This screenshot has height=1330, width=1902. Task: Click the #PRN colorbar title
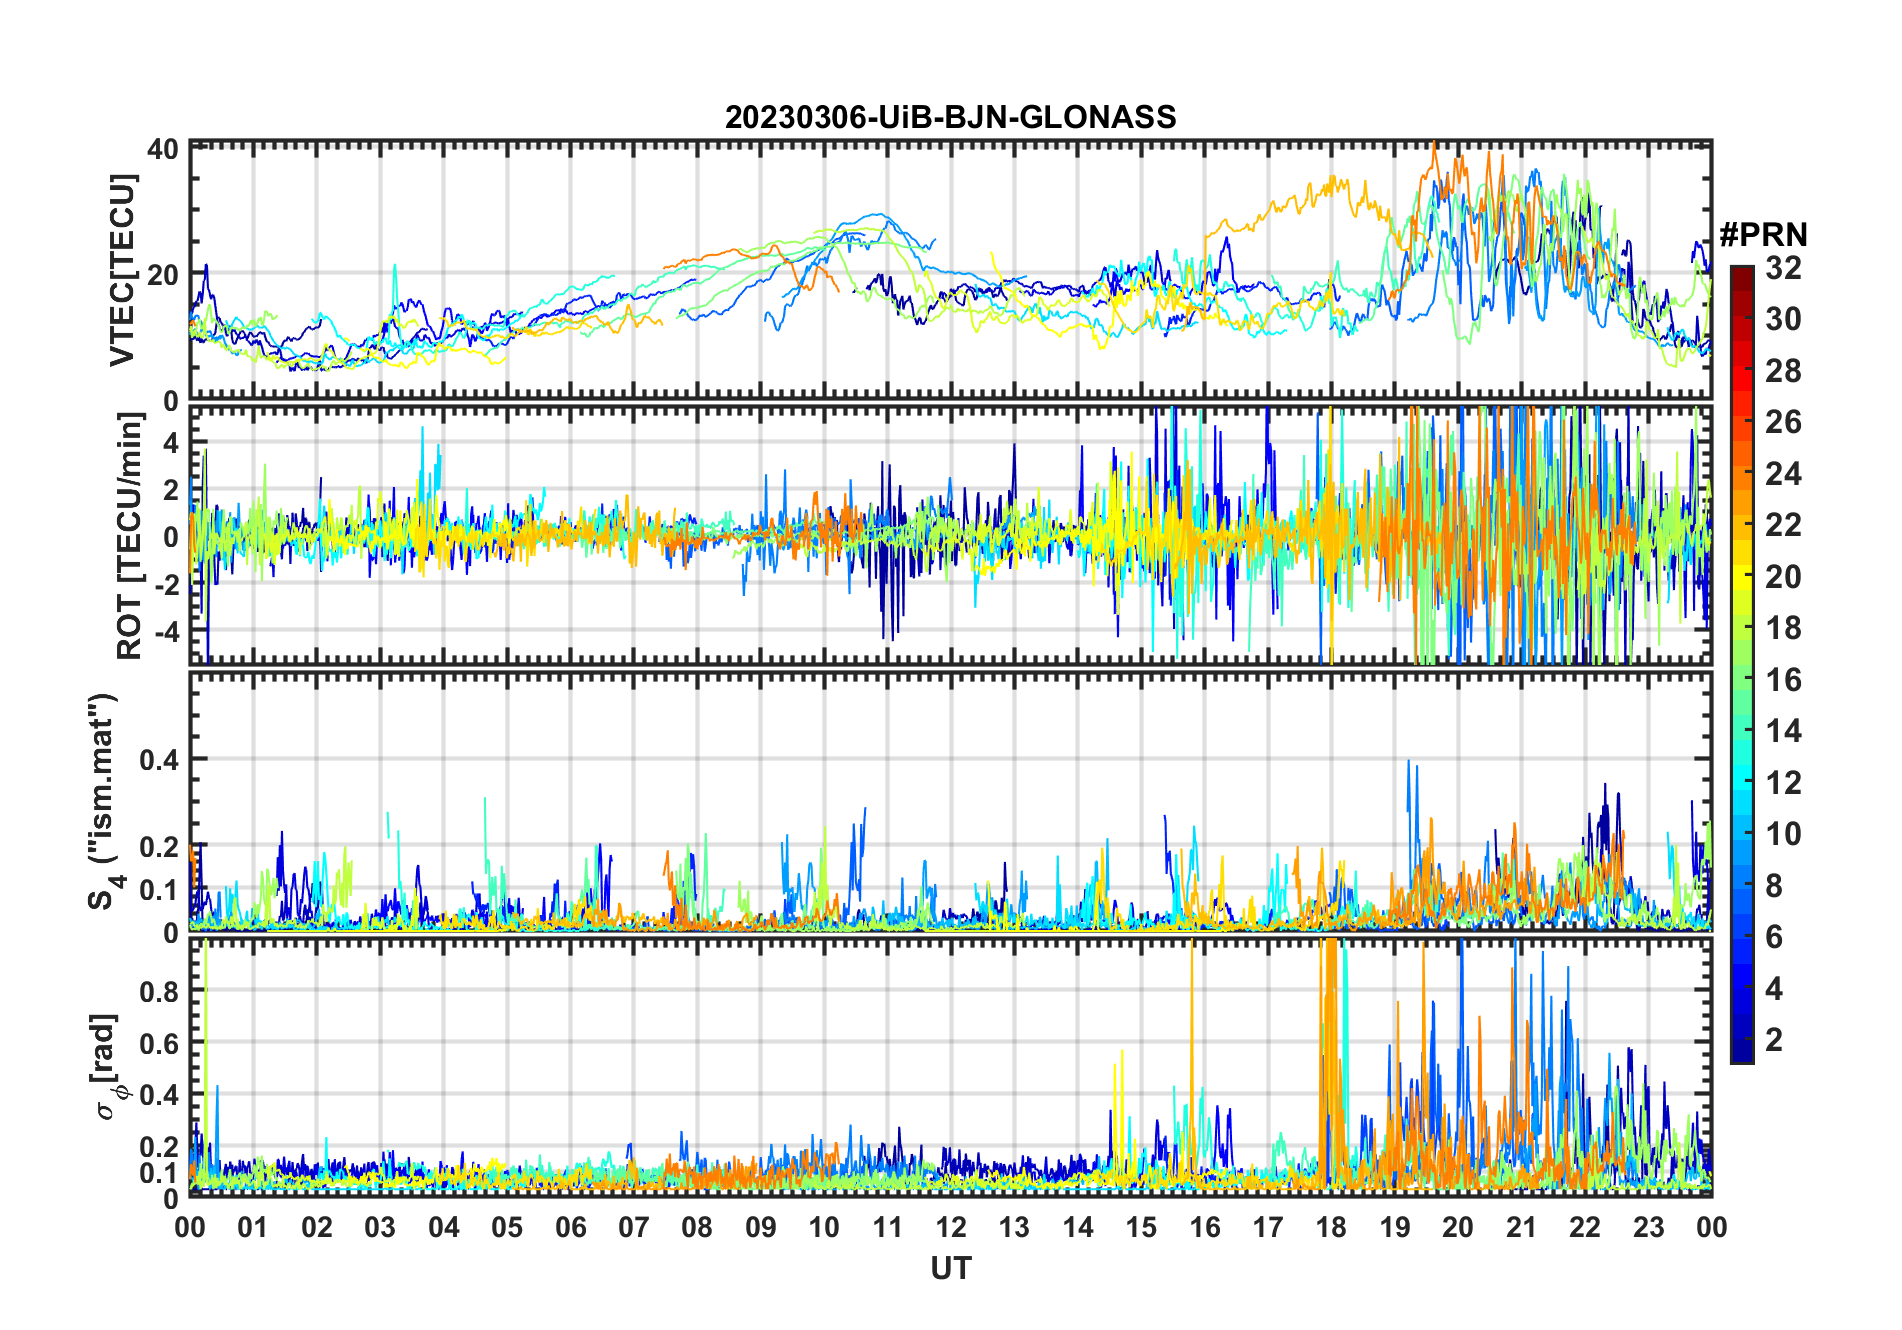click(1763, 235)
